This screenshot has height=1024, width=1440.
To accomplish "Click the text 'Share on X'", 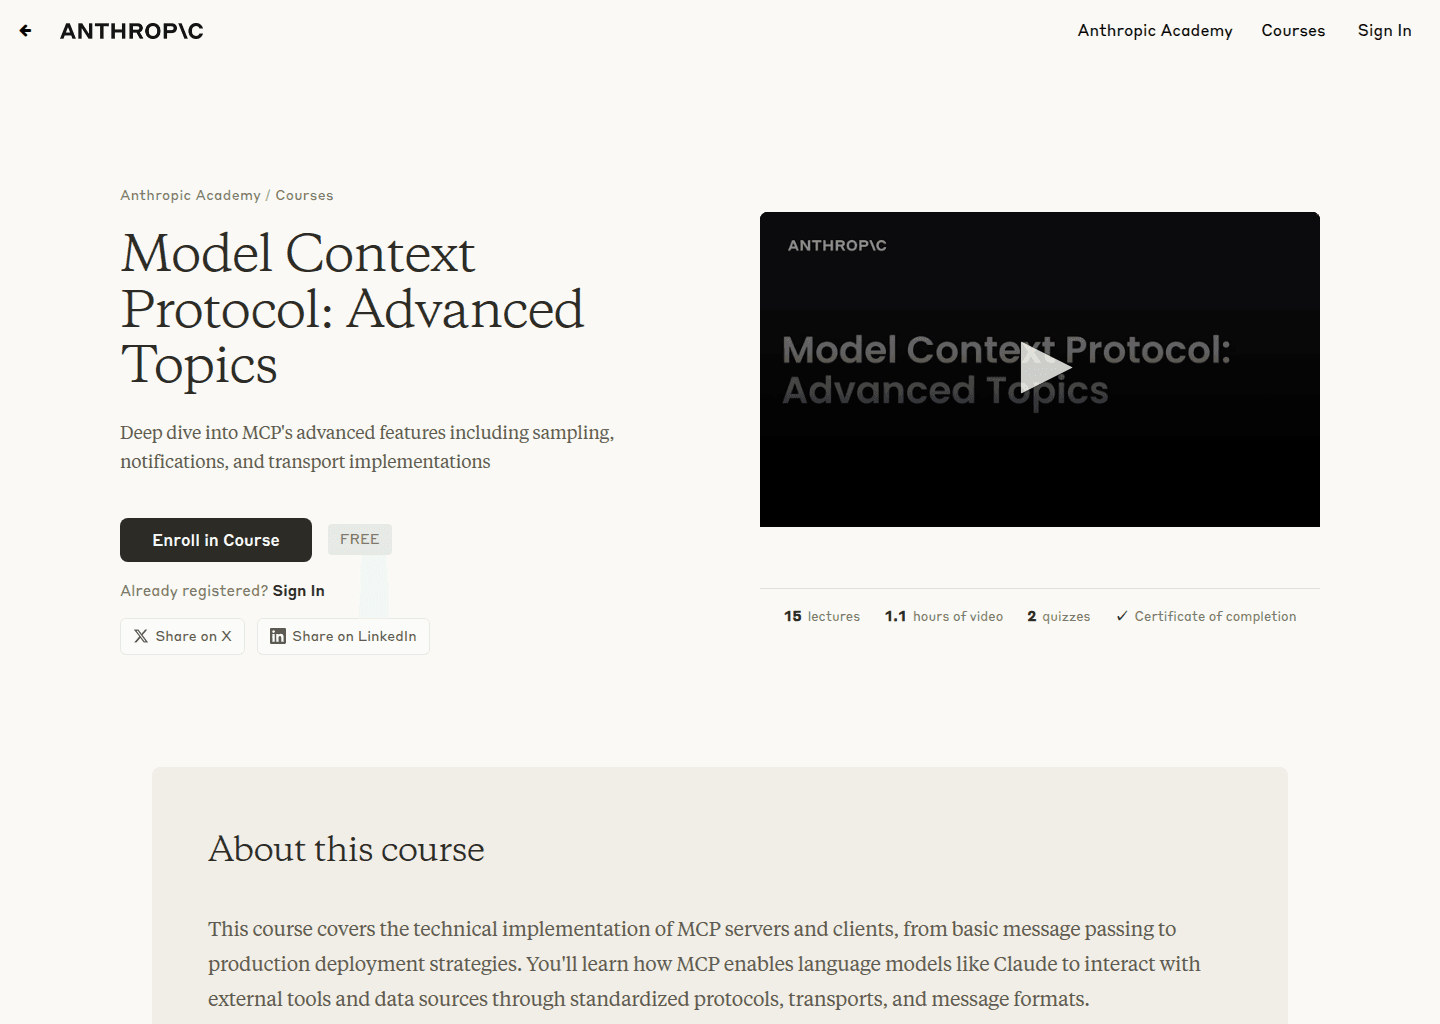I will [193, 636].
